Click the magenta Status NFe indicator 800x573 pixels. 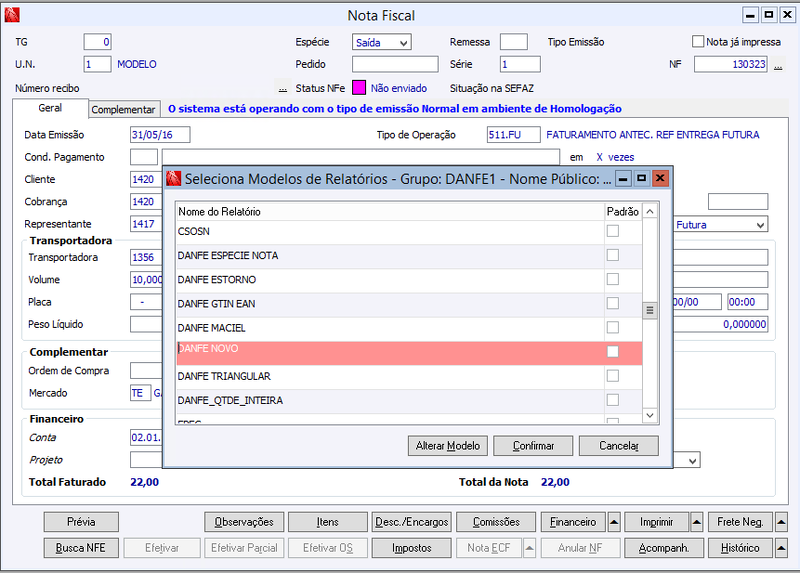pyautogui.click(x=359, y=88)
